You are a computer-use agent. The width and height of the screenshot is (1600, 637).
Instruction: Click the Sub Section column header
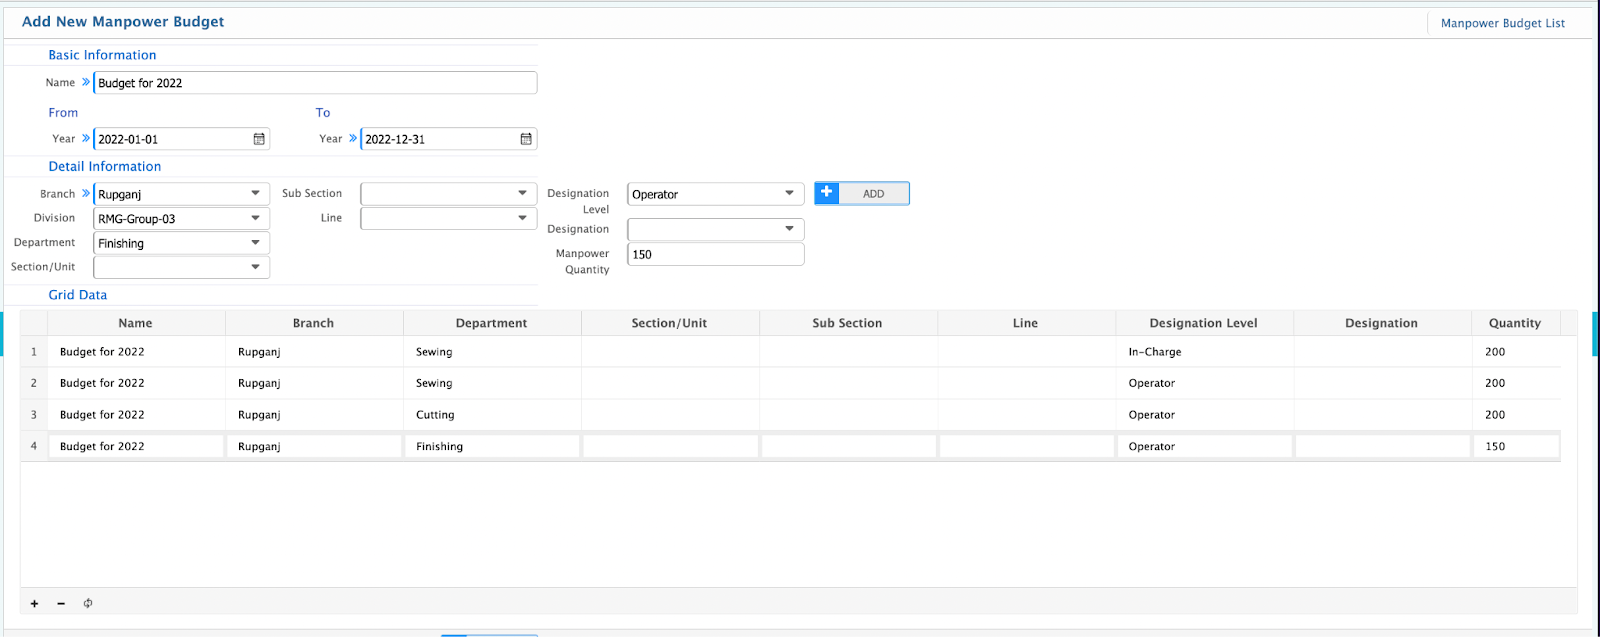coord(848,323)
